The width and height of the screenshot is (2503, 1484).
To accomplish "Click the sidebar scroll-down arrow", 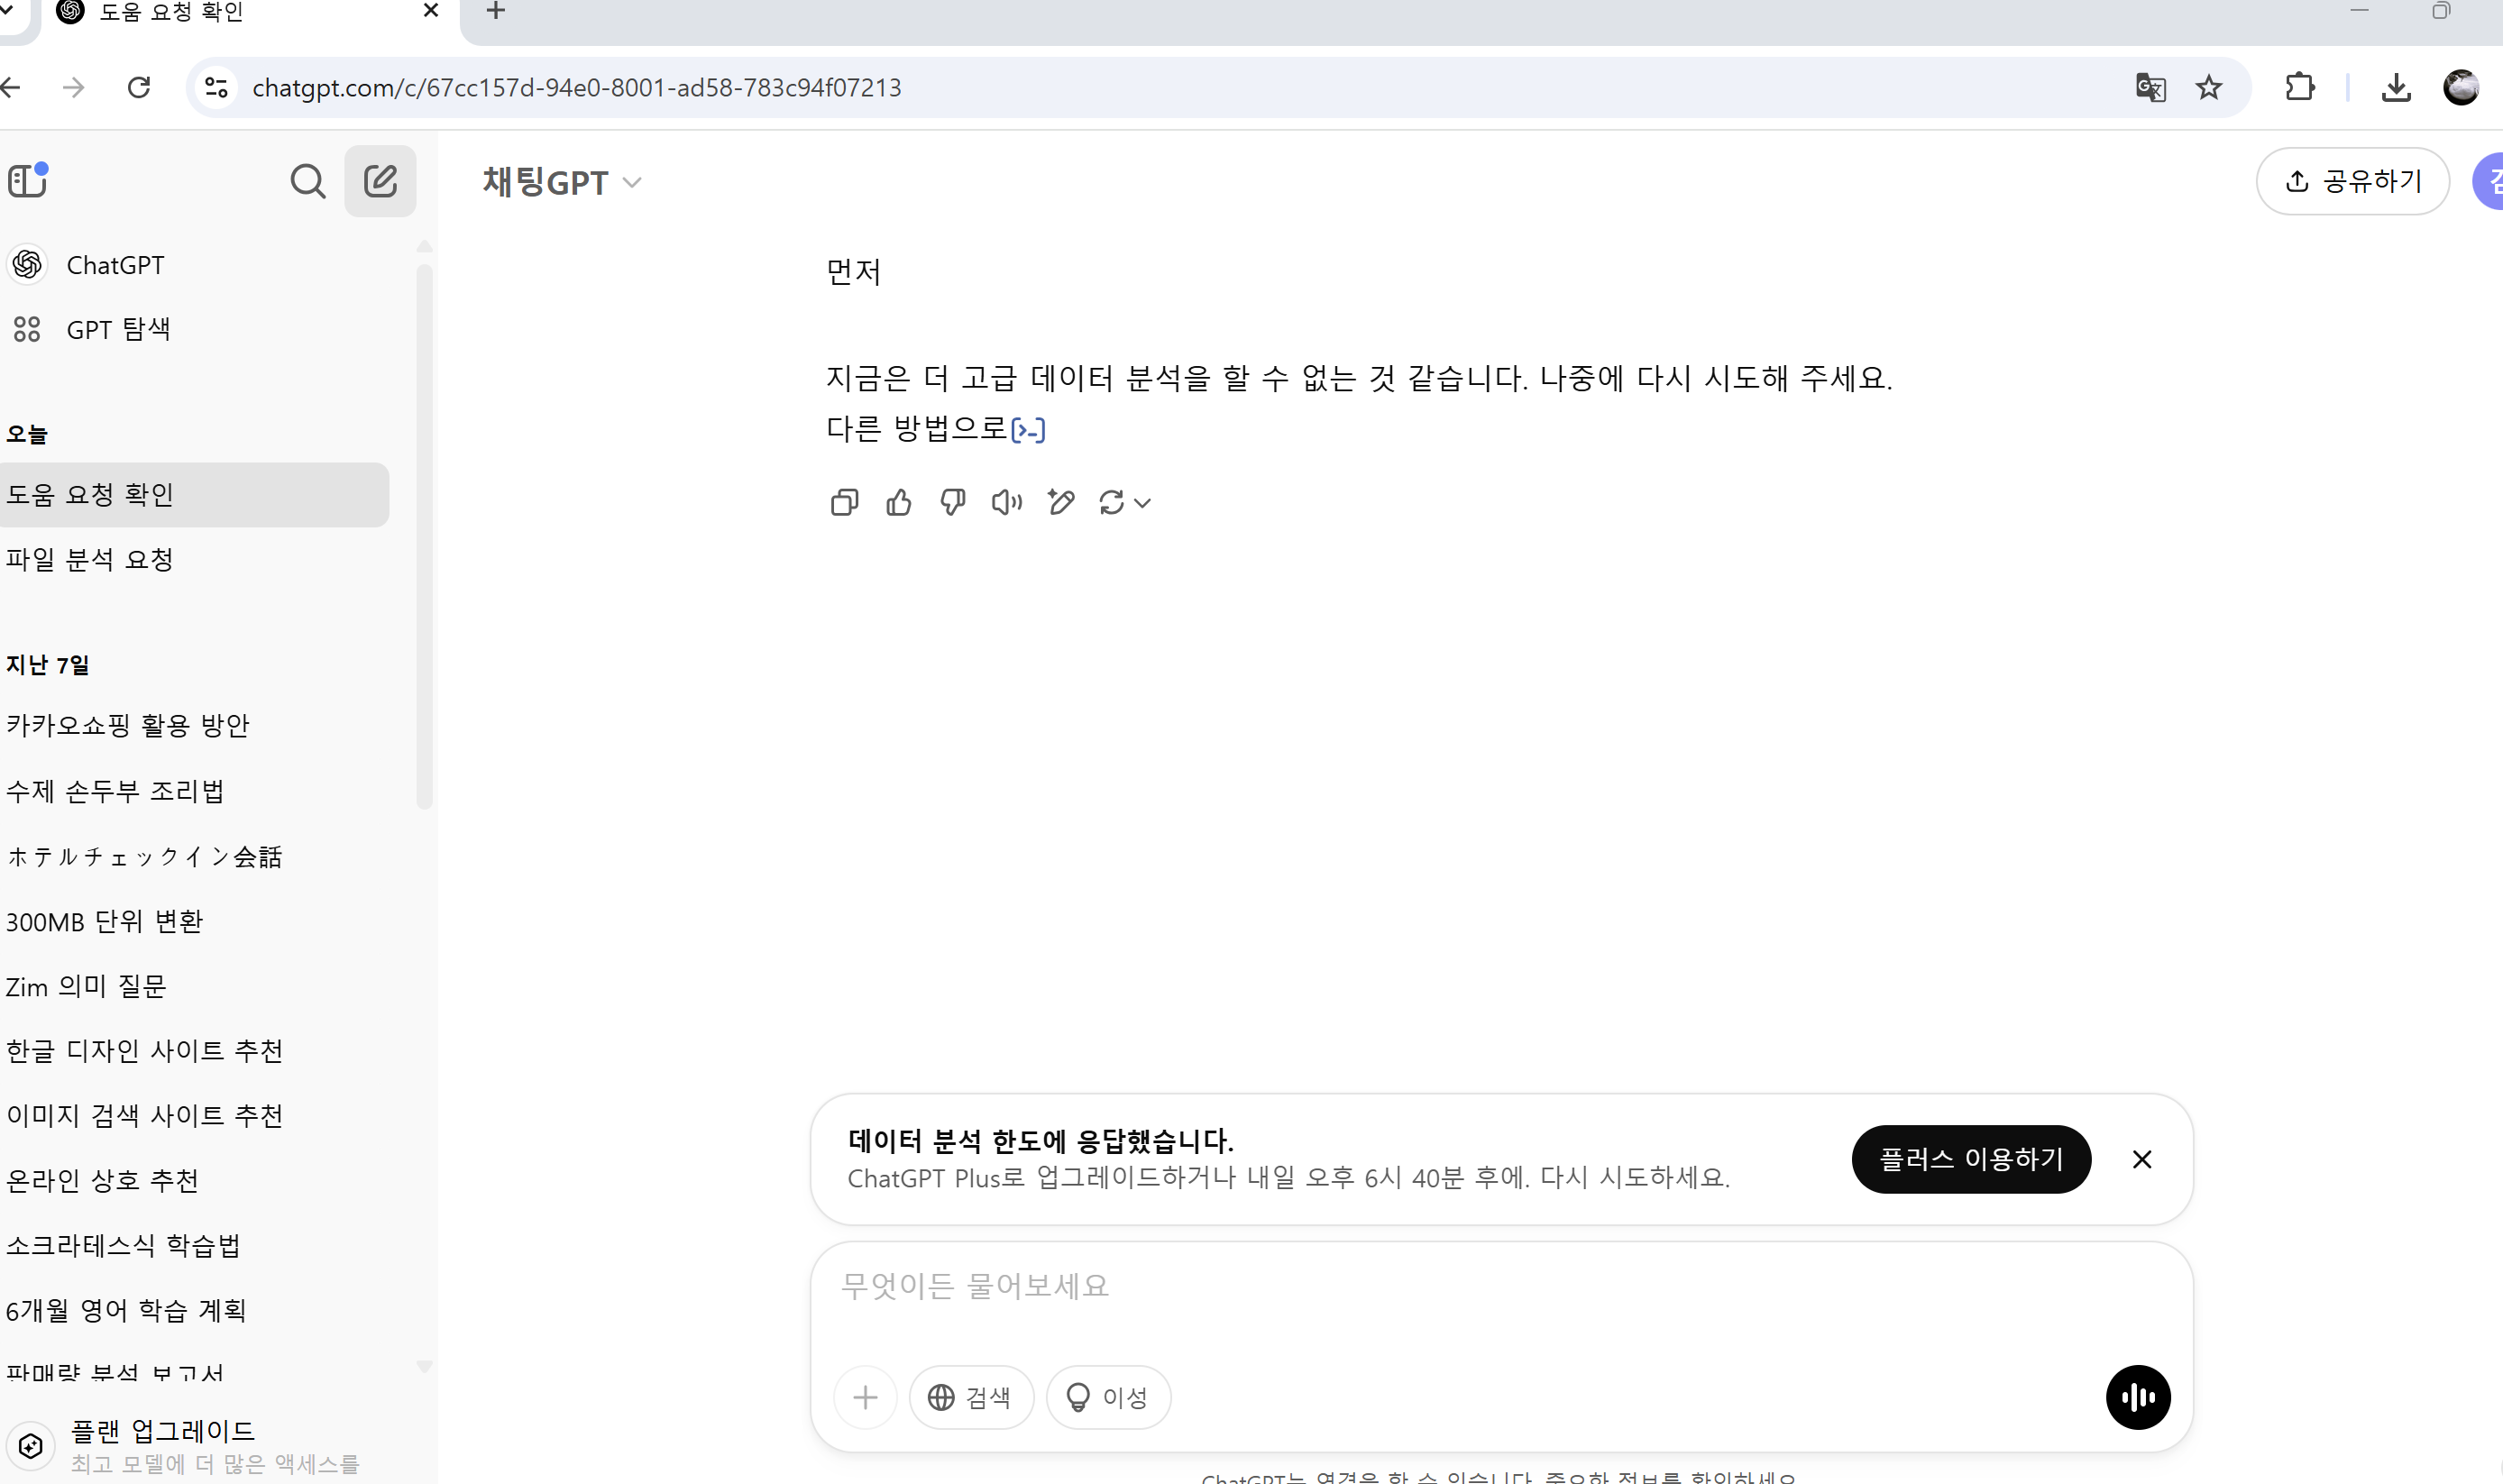I will (x=424, y=1366).
